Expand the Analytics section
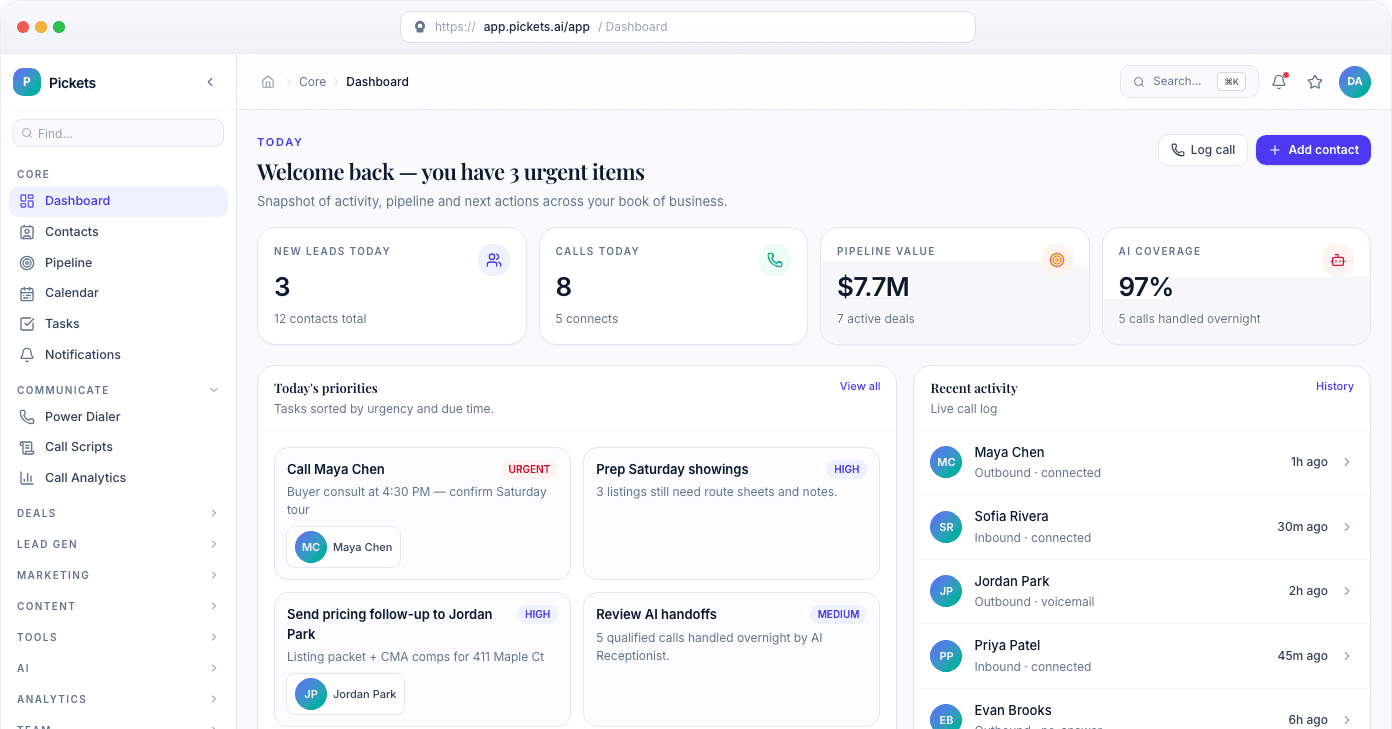This screenshot has height=729, width=1392. tap(214, 699)
